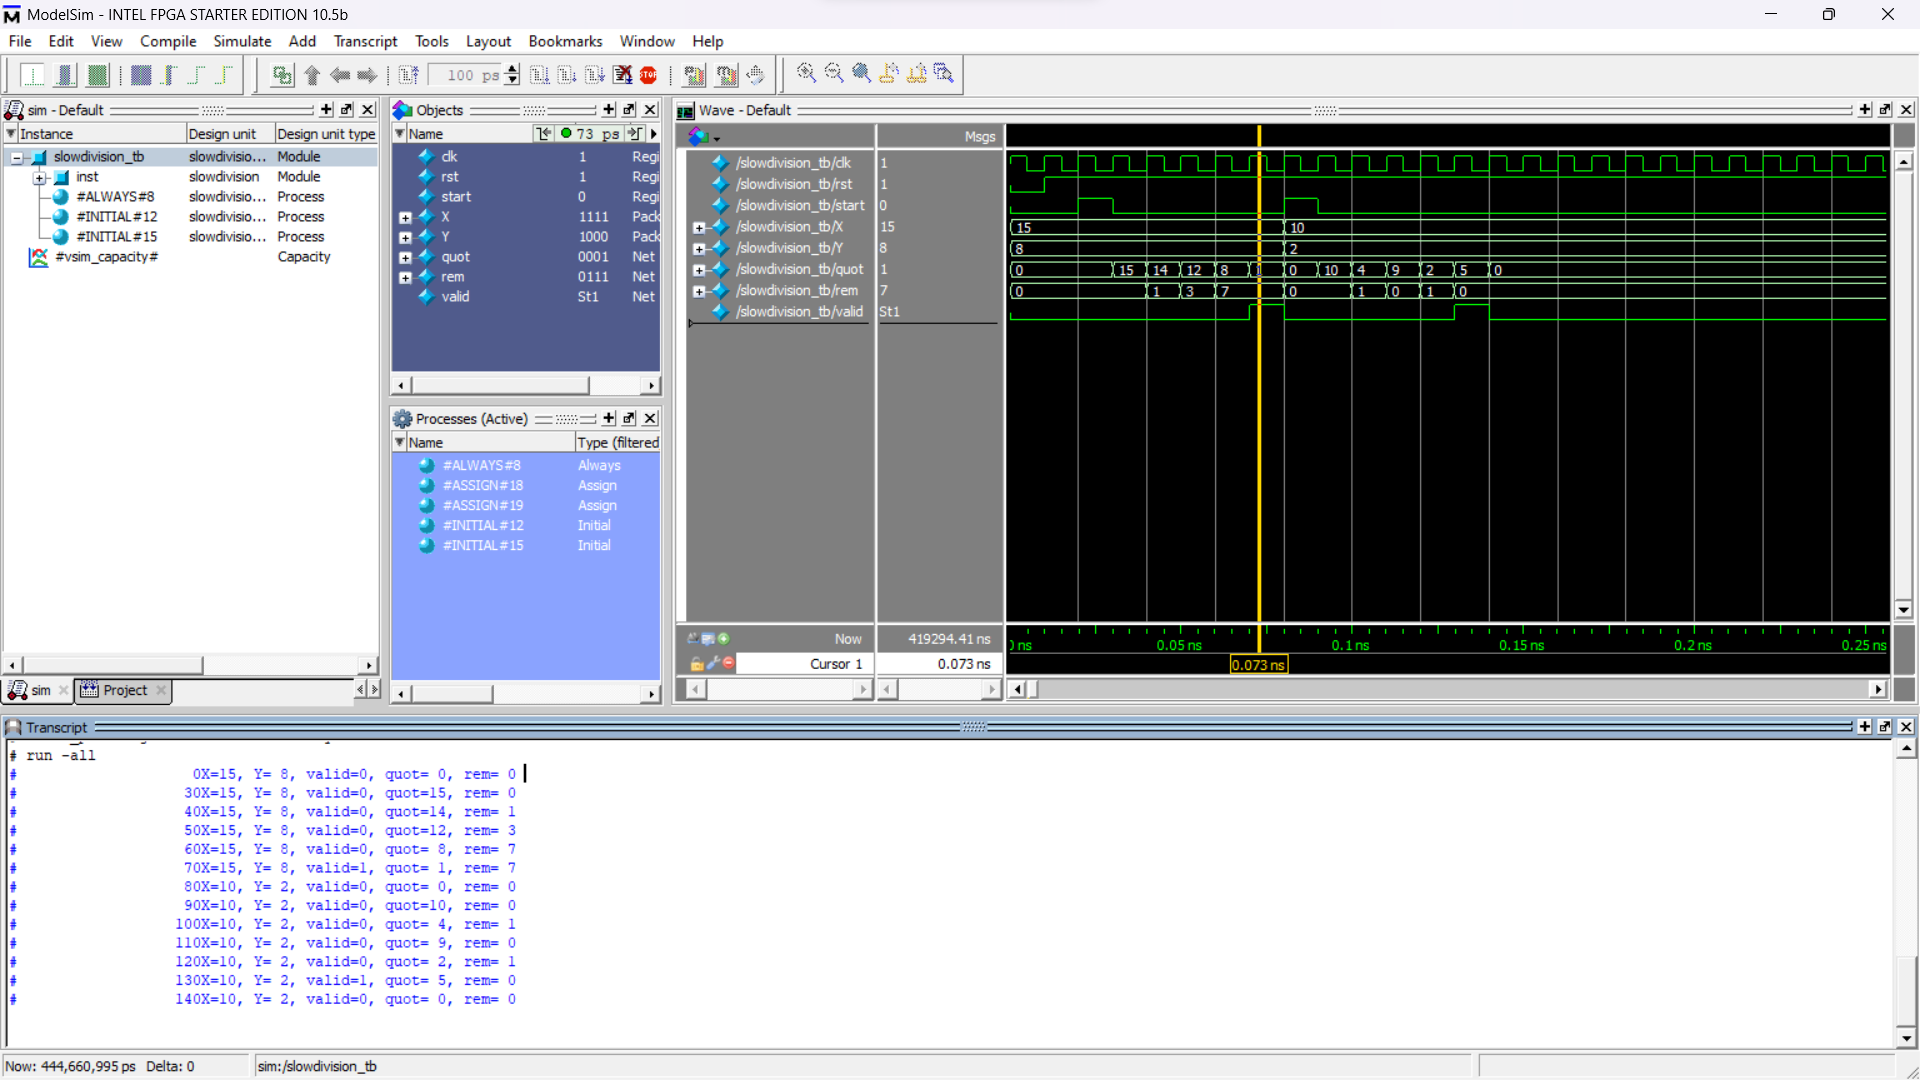Click the Zoom In magnifier icon

pos(806,73)
